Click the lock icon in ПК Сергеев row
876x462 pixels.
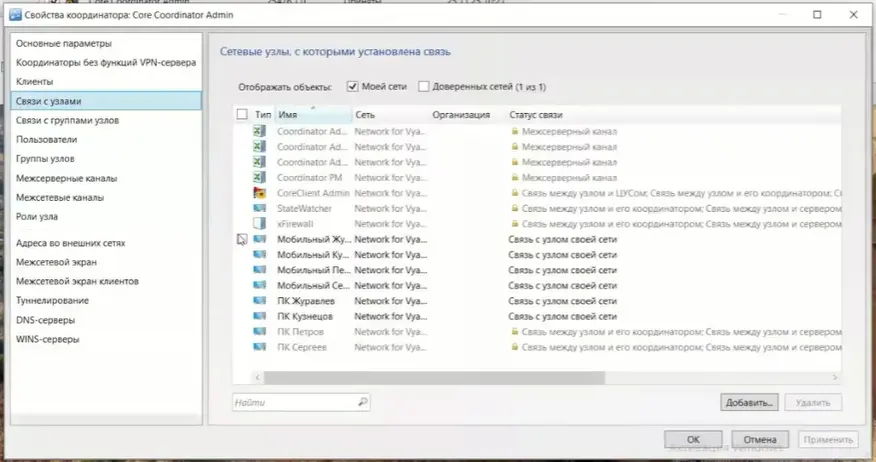(515, 347)
